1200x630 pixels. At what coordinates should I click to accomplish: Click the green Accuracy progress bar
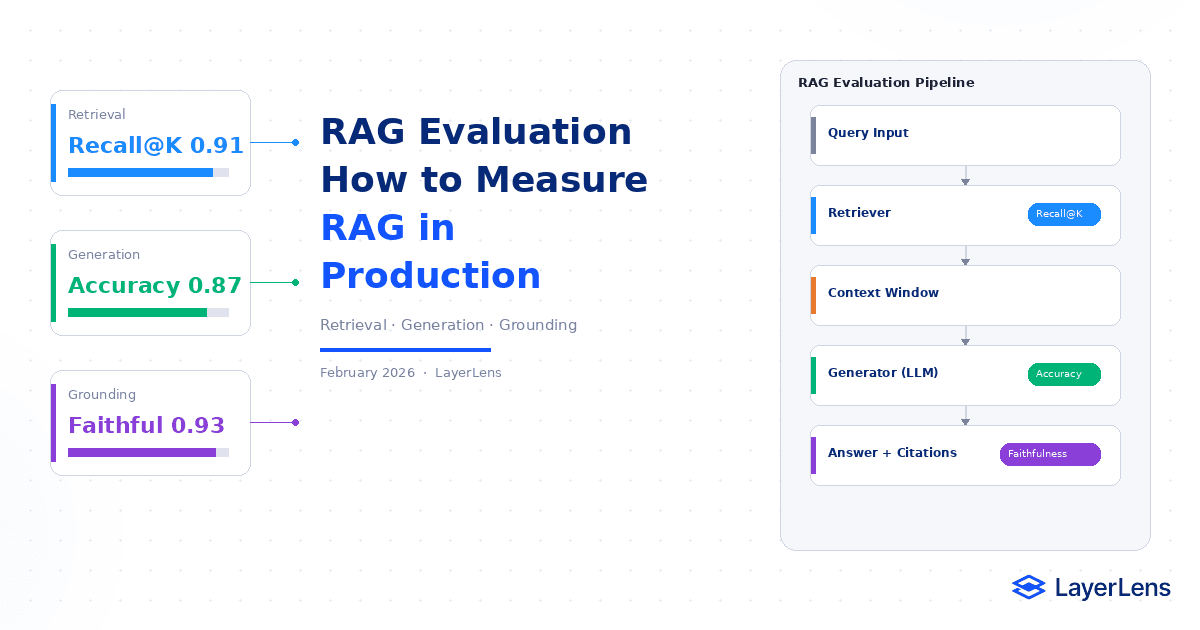tap(148, 313)
